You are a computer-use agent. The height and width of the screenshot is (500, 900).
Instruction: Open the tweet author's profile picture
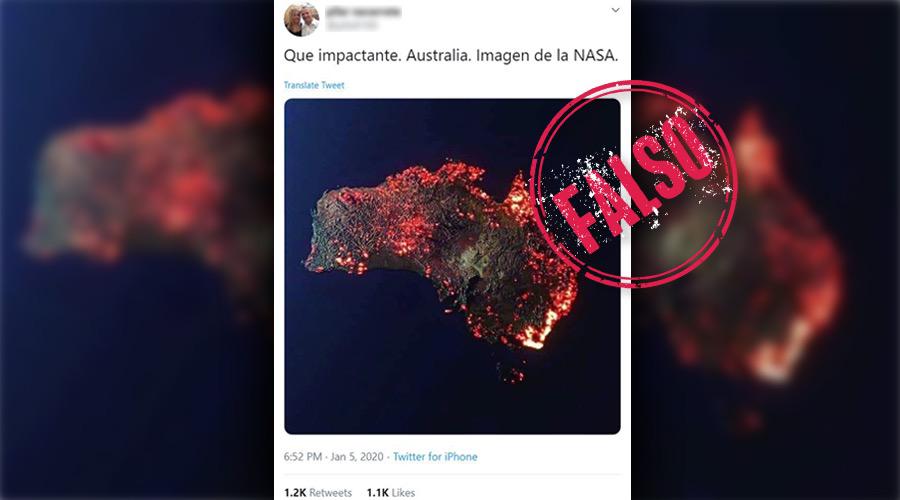[301, 18]
